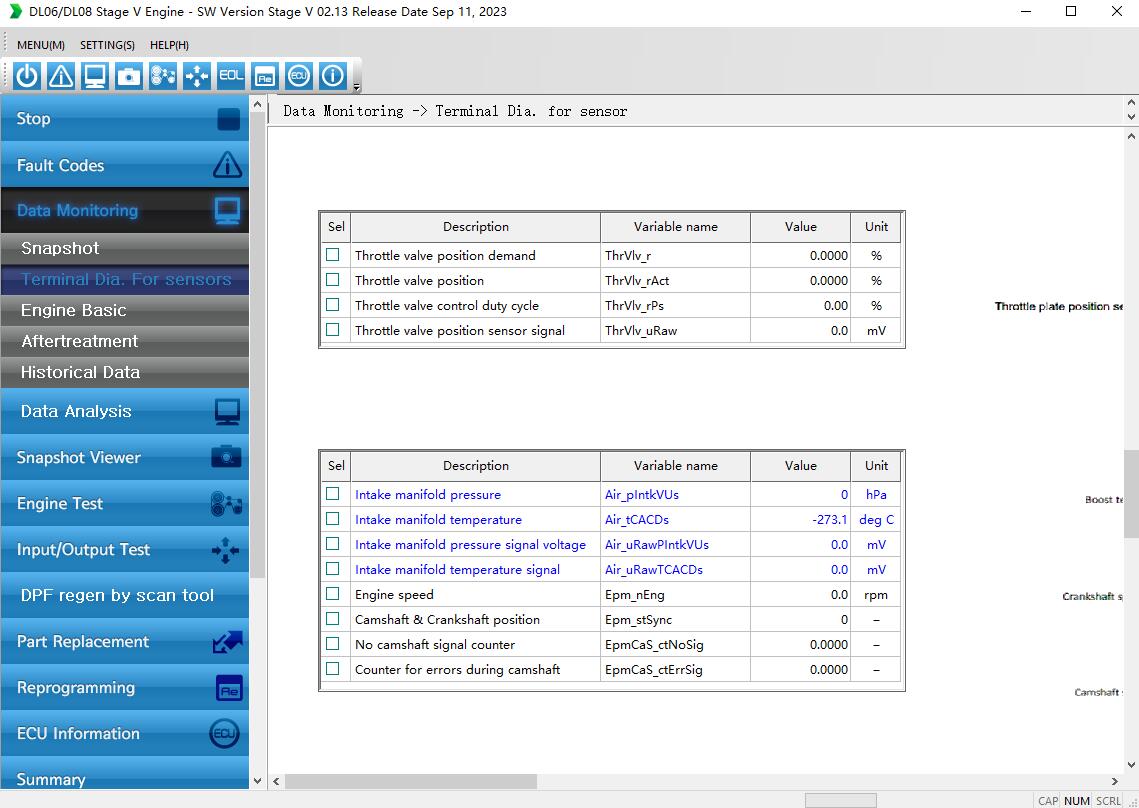This screenshot has height=808, width=1139.
Task: Open the SETTING(S) menu
Action: pyautogui.click(x=108, y=45)
